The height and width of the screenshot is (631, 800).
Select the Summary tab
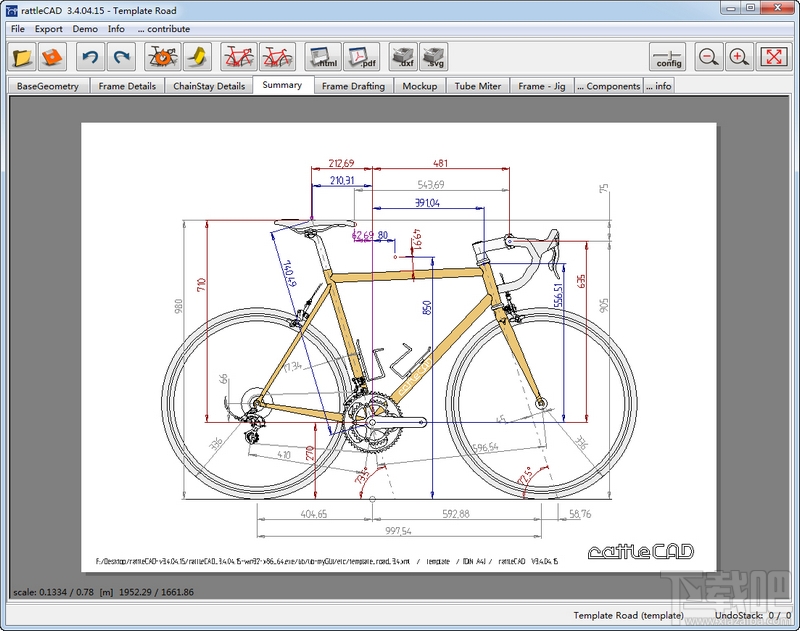coord(282,85)
